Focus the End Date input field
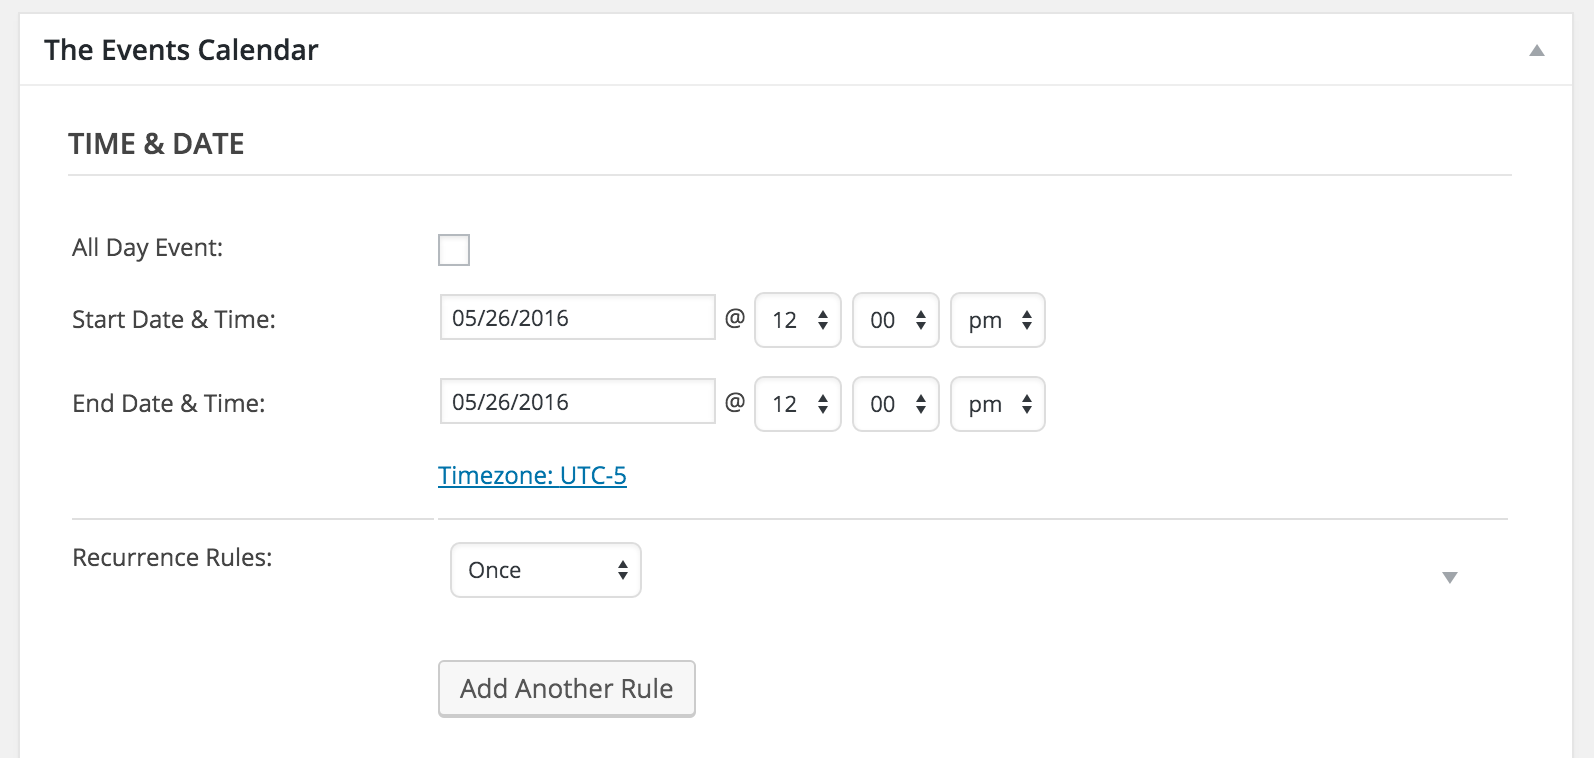 coord(578,401)
